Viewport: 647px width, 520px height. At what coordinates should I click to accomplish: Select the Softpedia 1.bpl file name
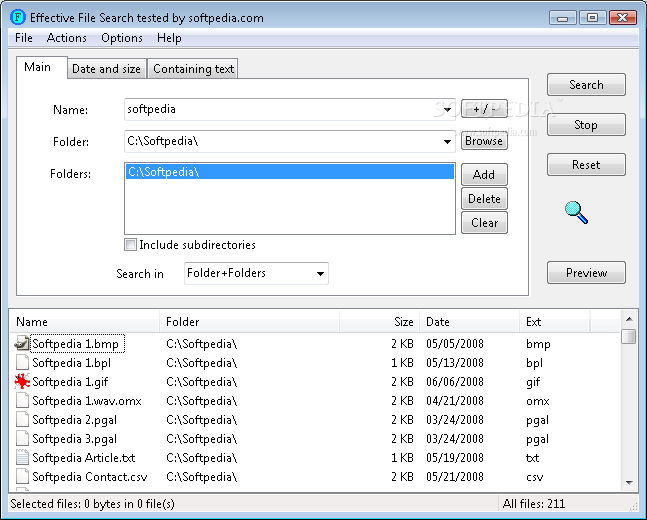pyautogui.click(x=71, y=362)
